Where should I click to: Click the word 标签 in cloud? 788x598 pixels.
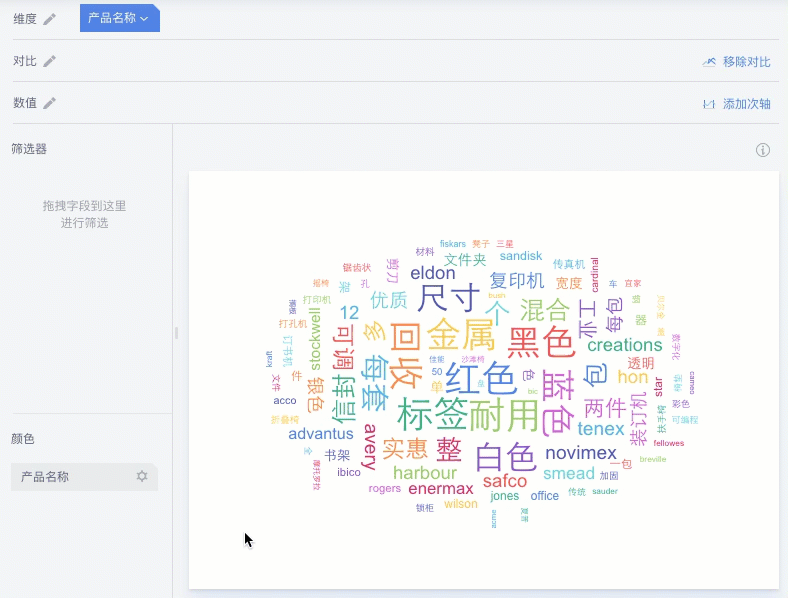pyautogui.click(x=432, y=415)
